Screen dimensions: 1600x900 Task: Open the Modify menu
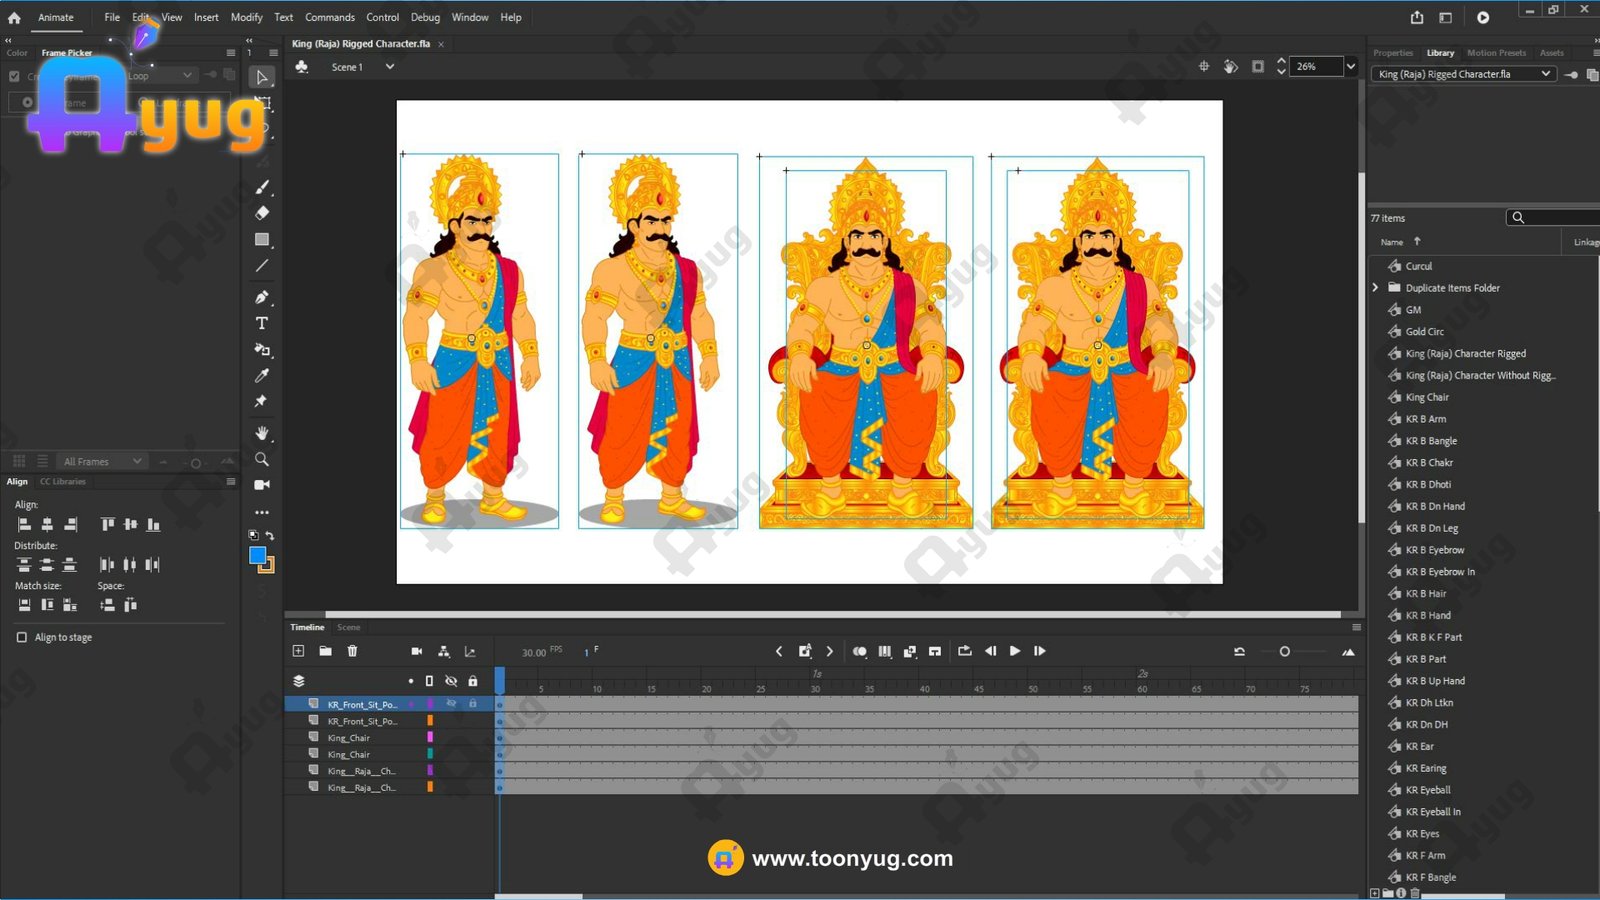coord(246,17)
